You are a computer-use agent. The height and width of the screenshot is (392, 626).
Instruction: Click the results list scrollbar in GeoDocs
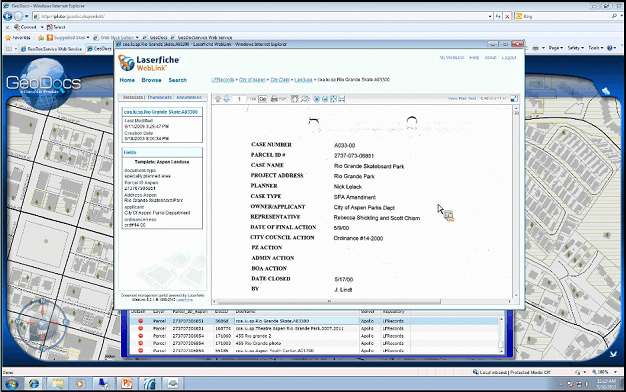coord(501,334)
